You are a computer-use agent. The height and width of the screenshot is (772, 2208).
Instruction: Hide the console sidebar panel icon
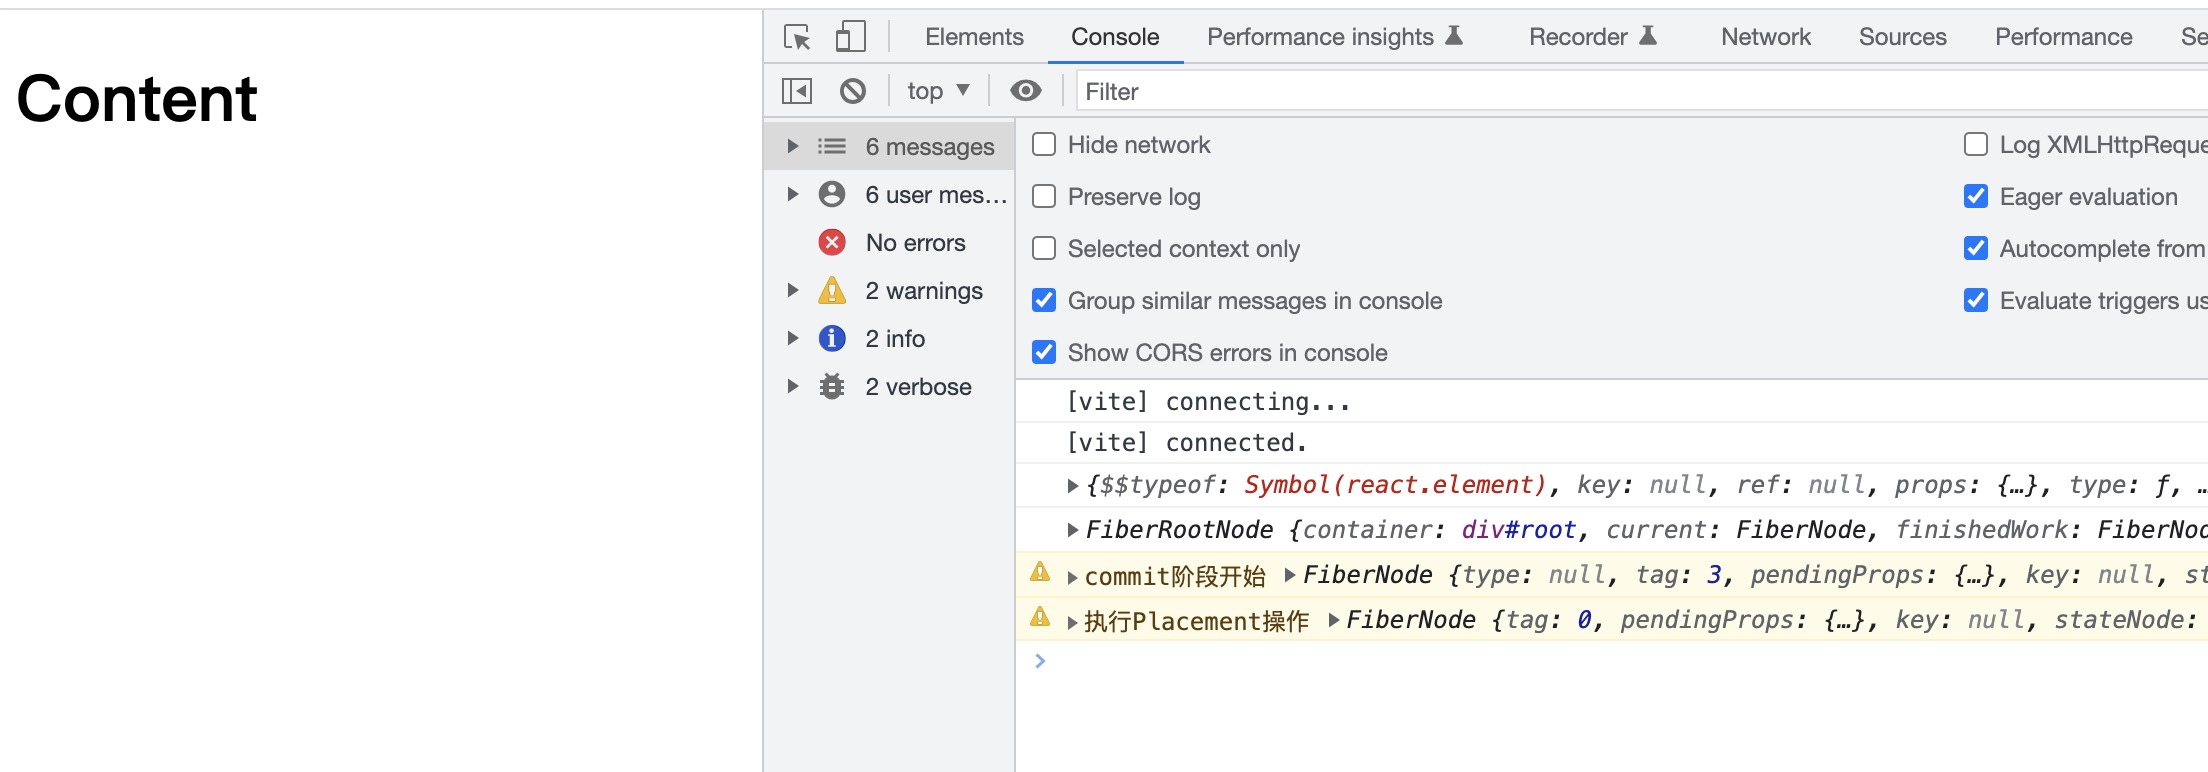797,91
